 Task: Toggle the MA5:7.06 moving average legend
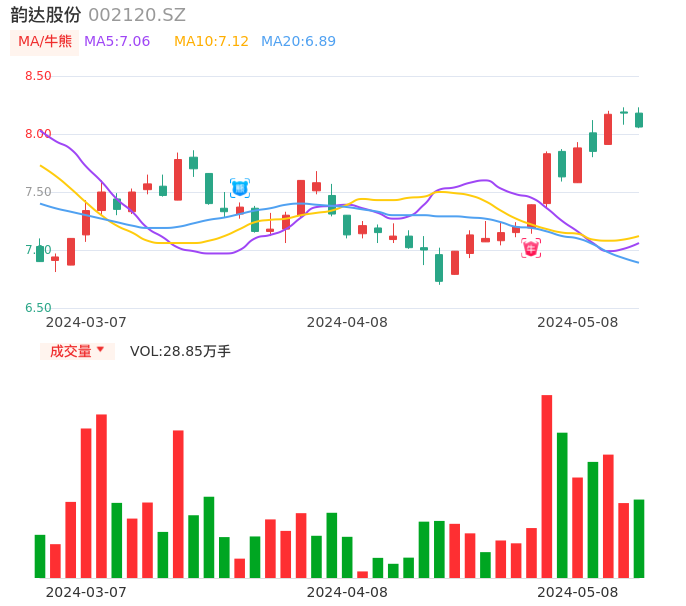(117, 42)
